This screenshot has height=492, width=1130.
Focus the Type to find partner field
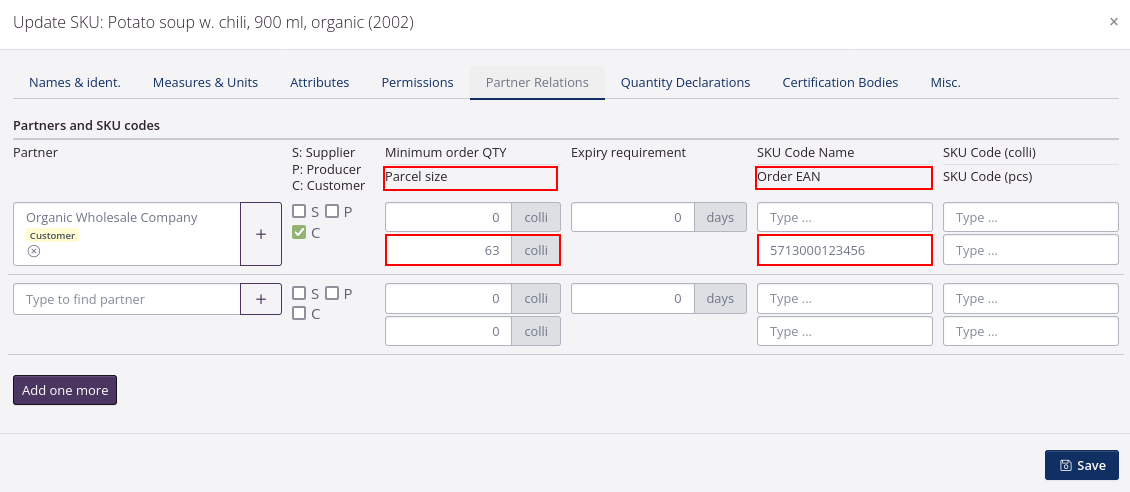127,299
